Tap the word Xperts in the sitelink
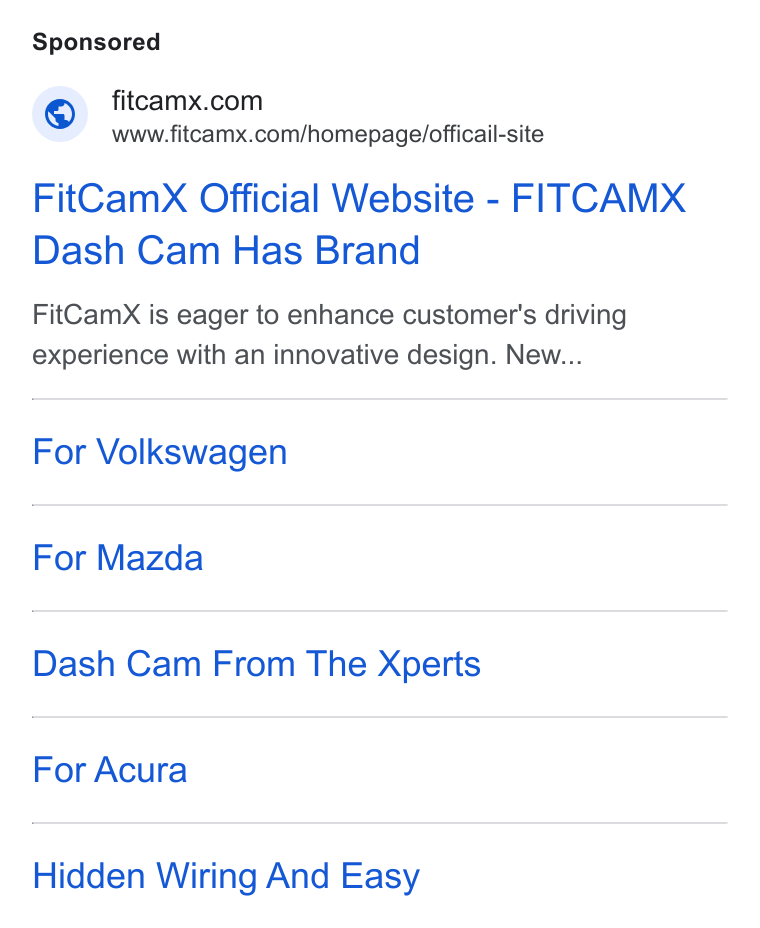This screenshot has width=760, height=928. [429, 665]
